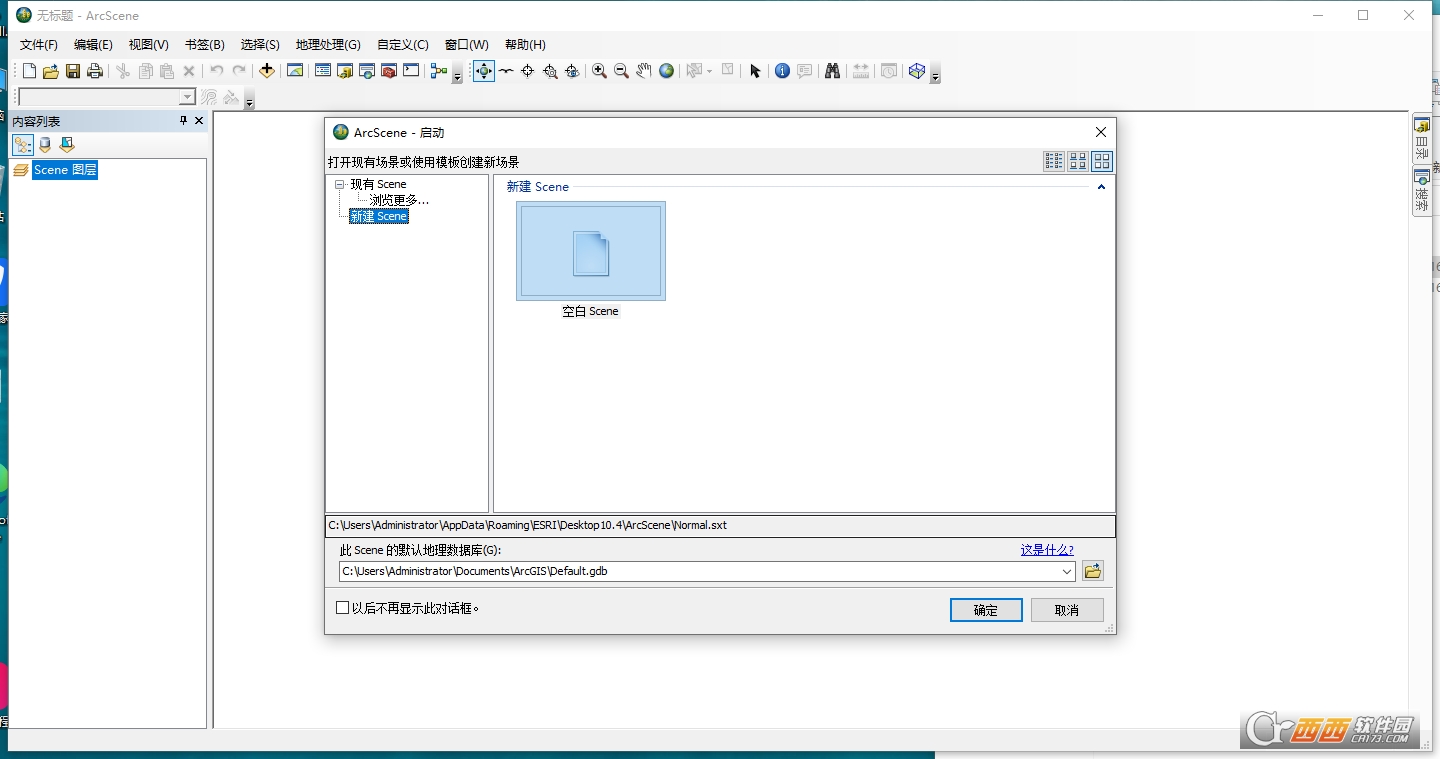Select the Zoom to Target tool

tap(550, 71)
